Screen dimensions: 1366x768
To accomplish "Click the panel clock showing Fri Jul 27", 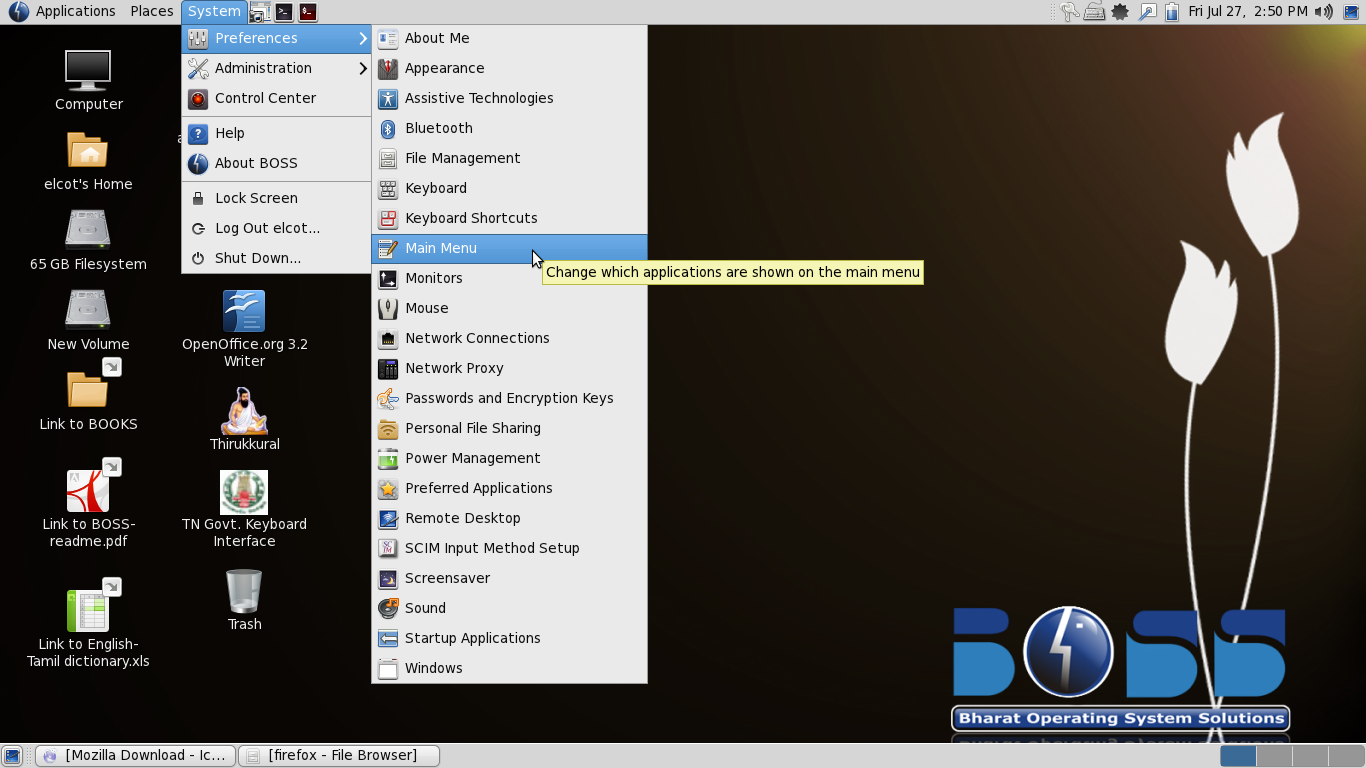I will click(x=1247, y=12).
